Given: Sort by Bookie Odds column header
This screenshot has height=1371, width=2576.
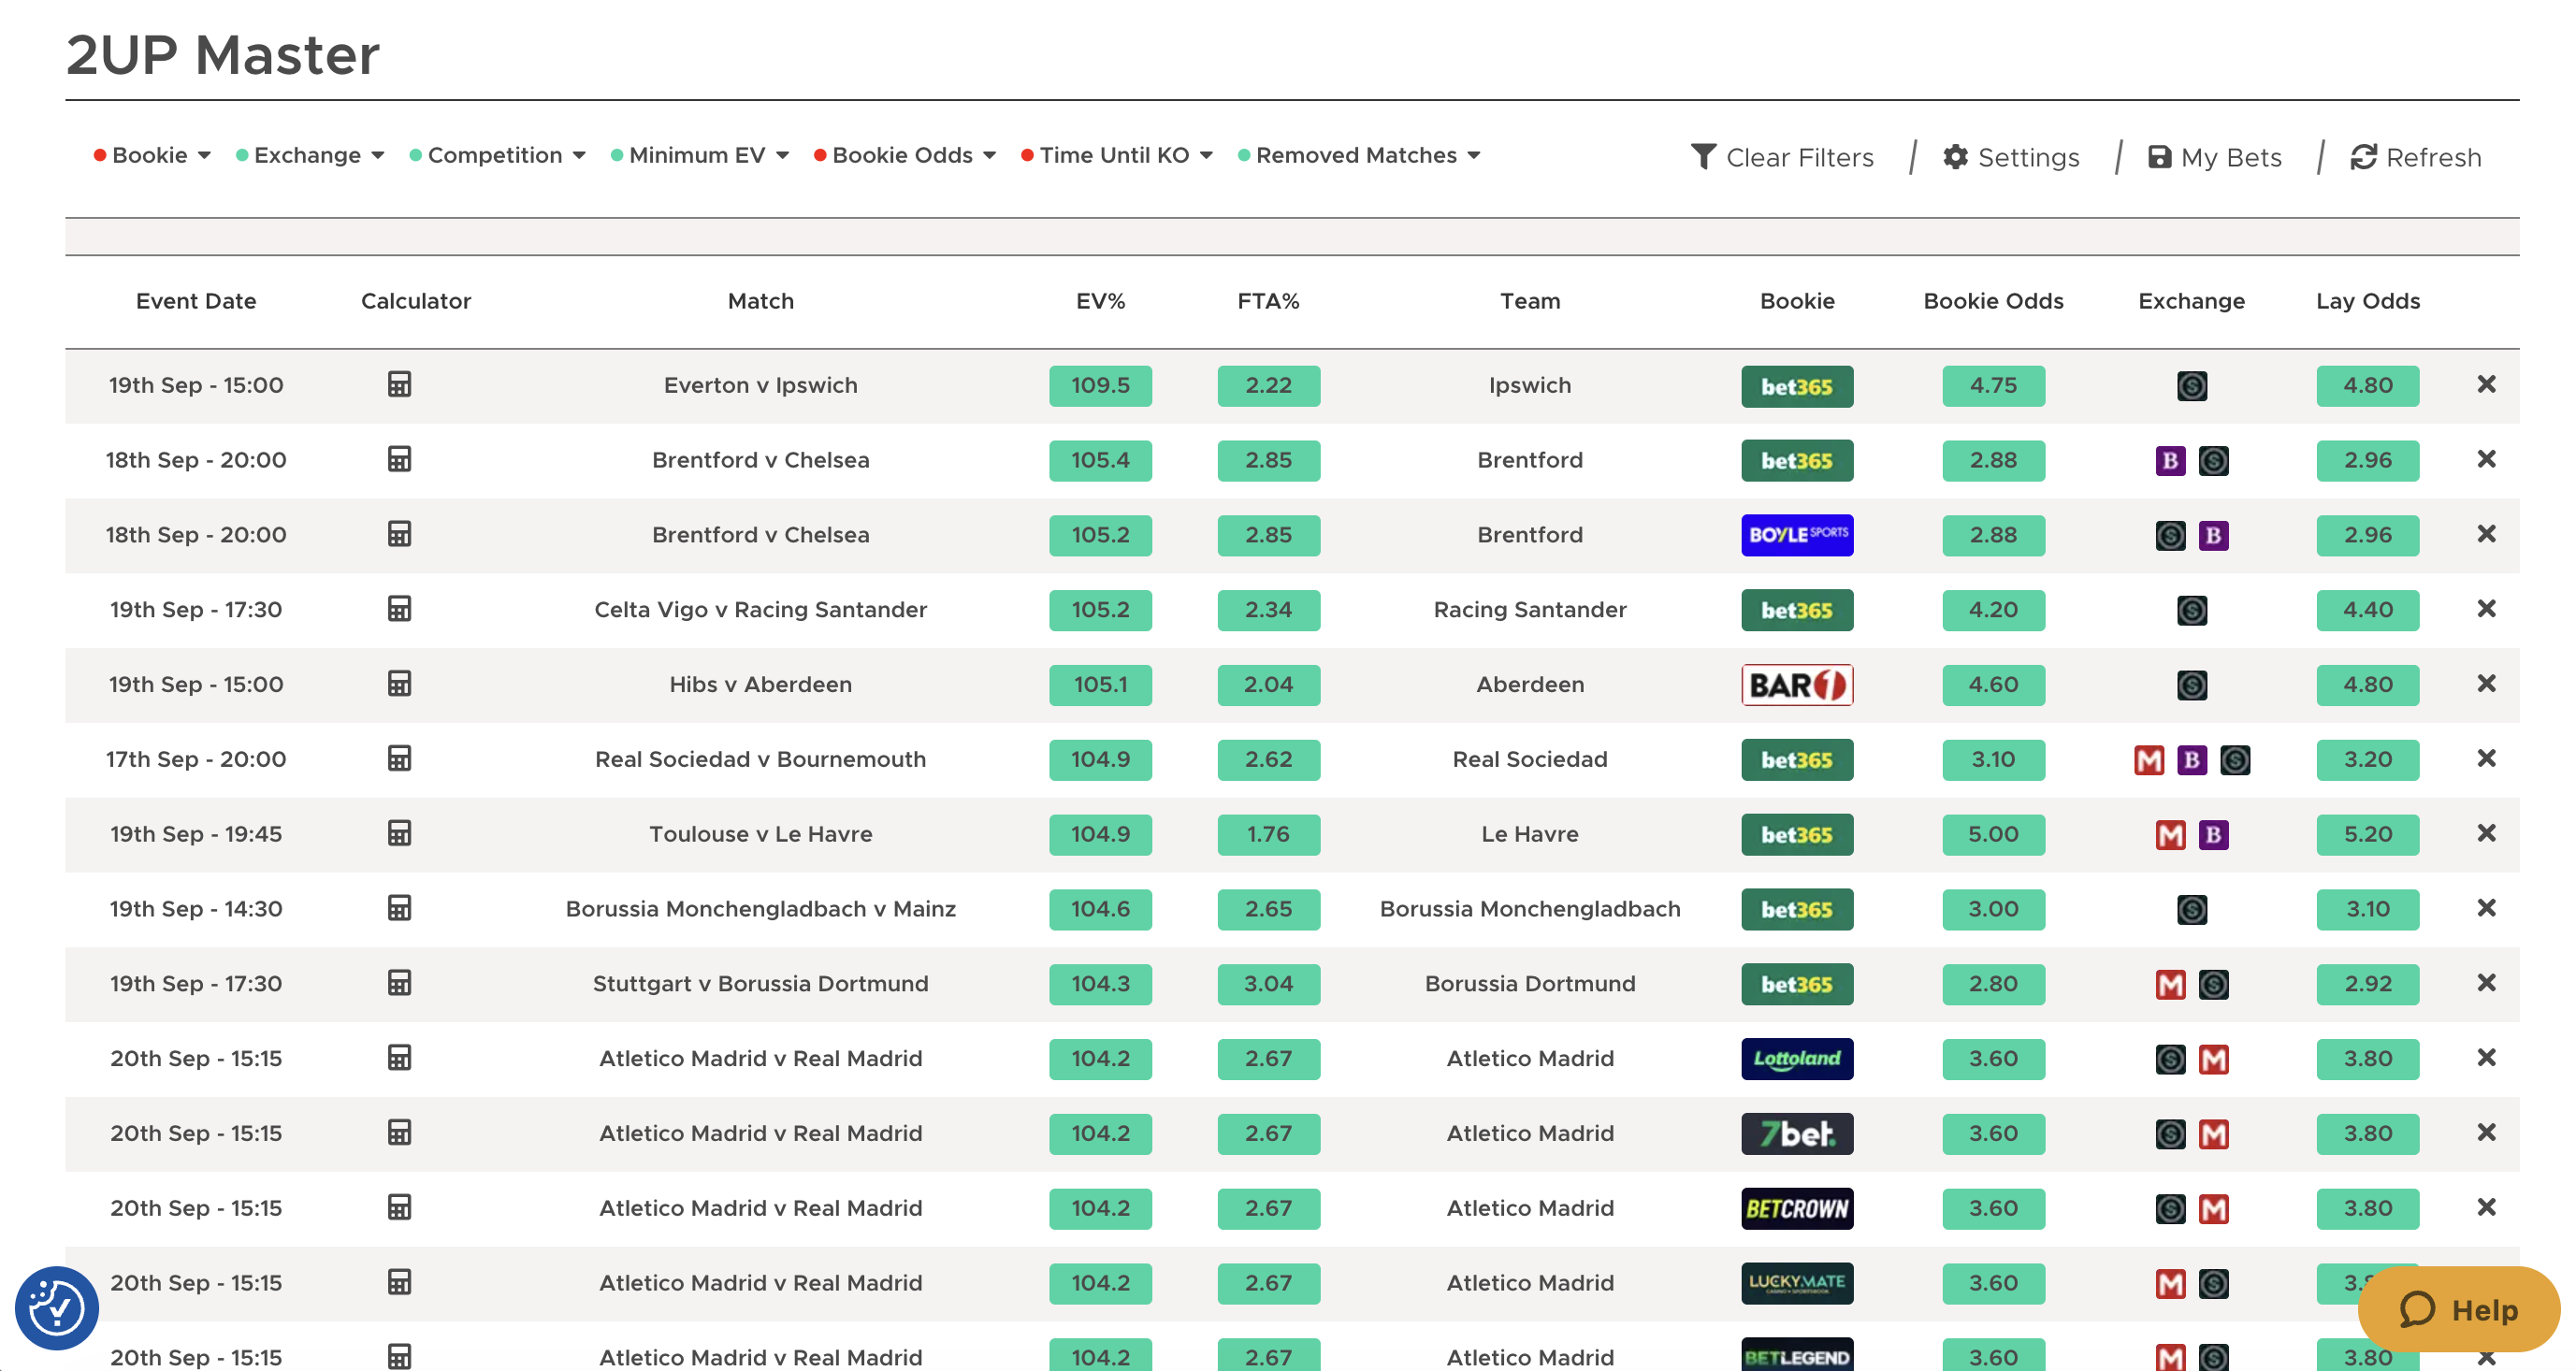Looking at the screenshot, I should pos(1993,301).
